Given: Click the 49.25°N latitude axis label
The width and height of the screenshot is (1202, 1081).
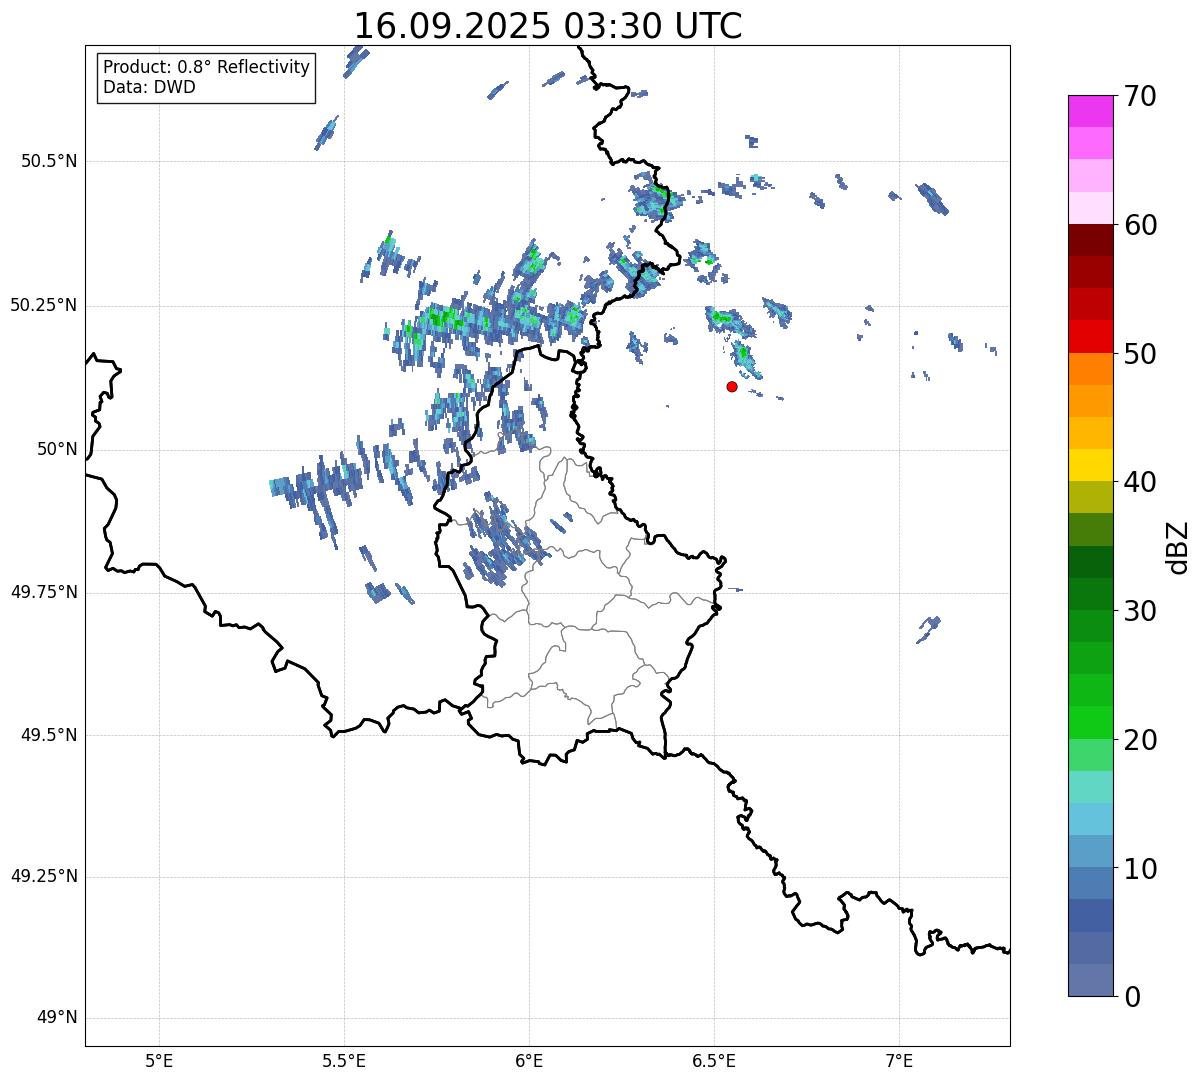Looking at the screenshot, I should 44,877.
